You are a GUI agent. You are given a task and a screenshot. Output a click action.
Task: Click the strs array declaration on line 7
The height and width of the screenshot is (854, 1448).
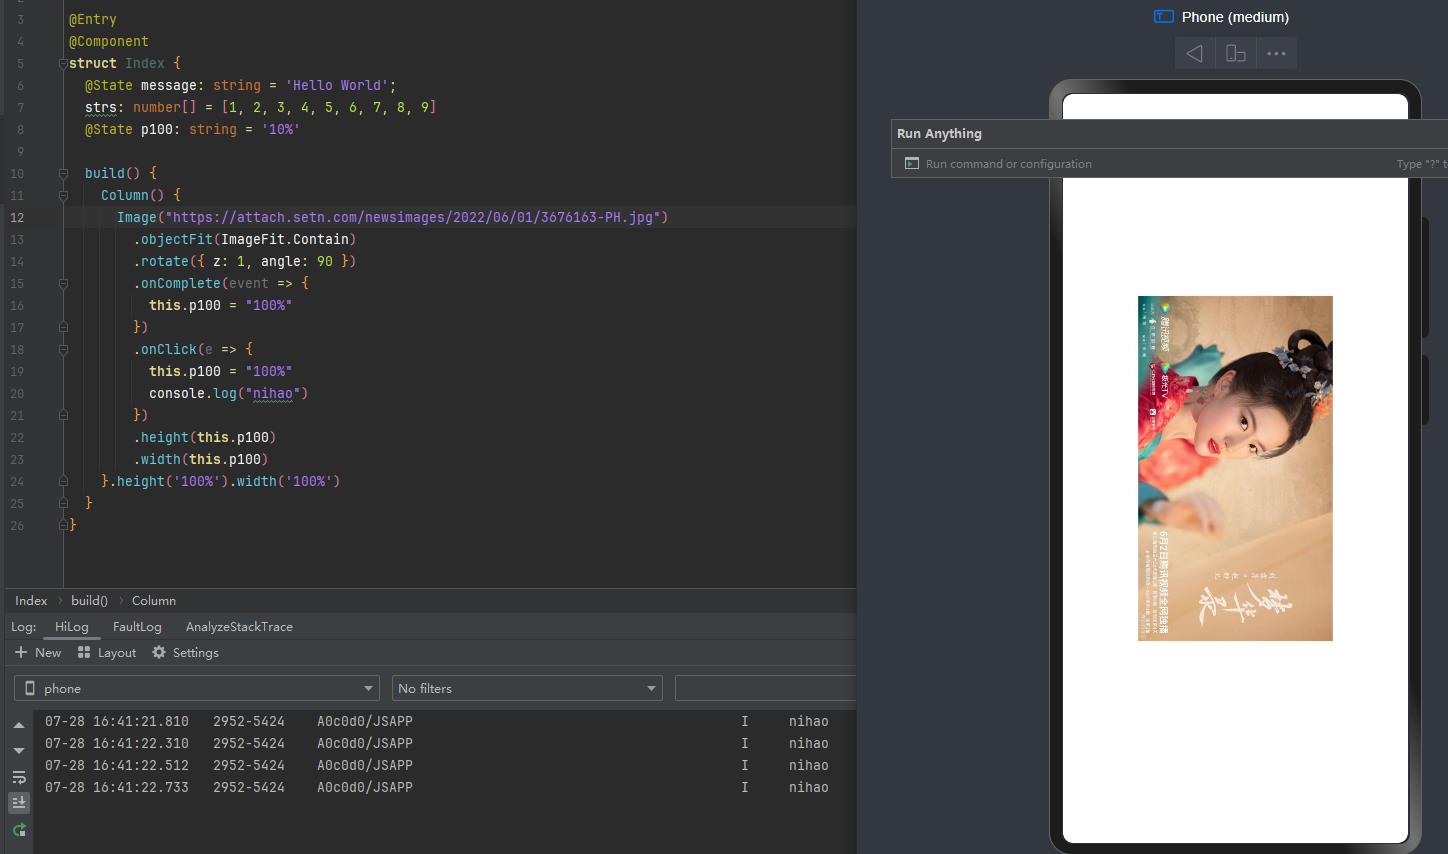point(261,107)
